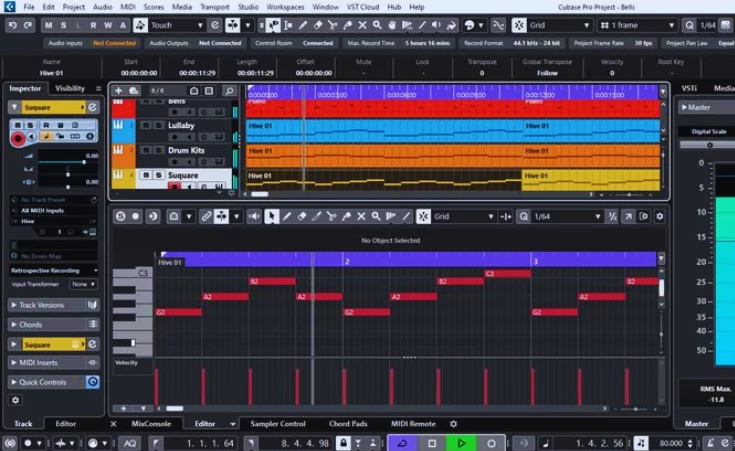
Task: Solo the Drum Kits track
Action: [158, 150]
